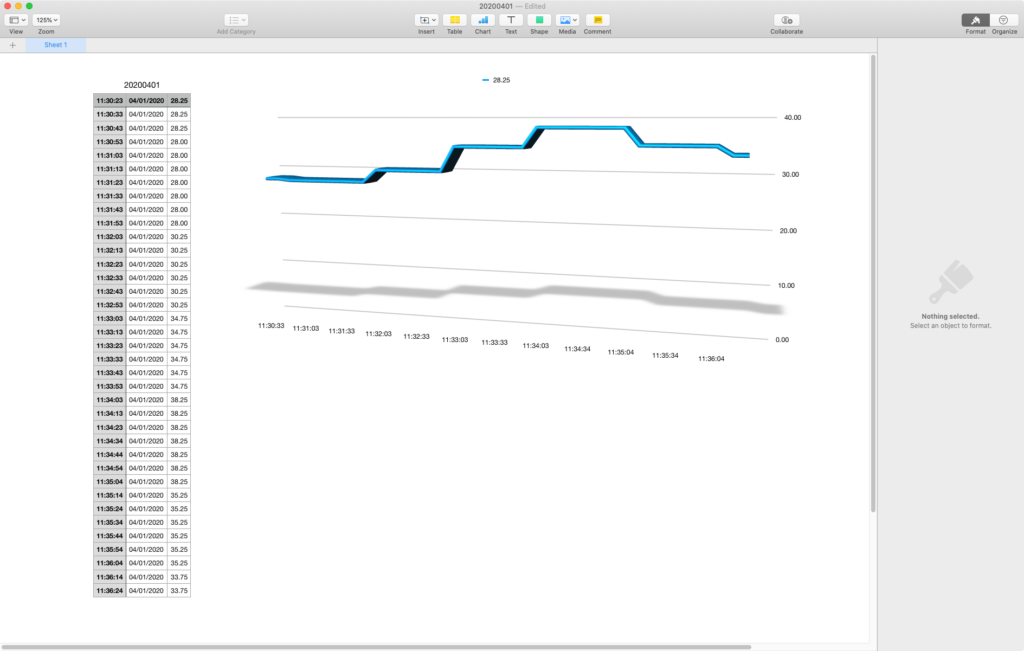The image size is (1024, 651).
Task: Open the Media dropdown in the toolbar
Action: tap(567, 20)
